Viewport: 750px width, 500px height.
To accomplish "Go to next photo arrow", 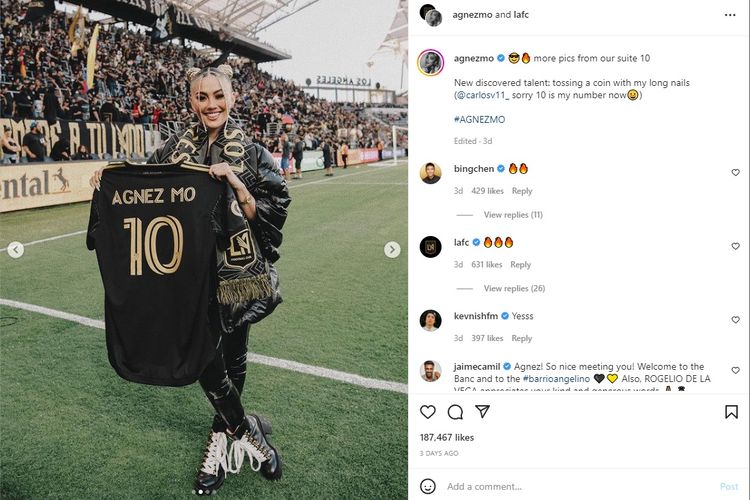I will tap(392, 249).
